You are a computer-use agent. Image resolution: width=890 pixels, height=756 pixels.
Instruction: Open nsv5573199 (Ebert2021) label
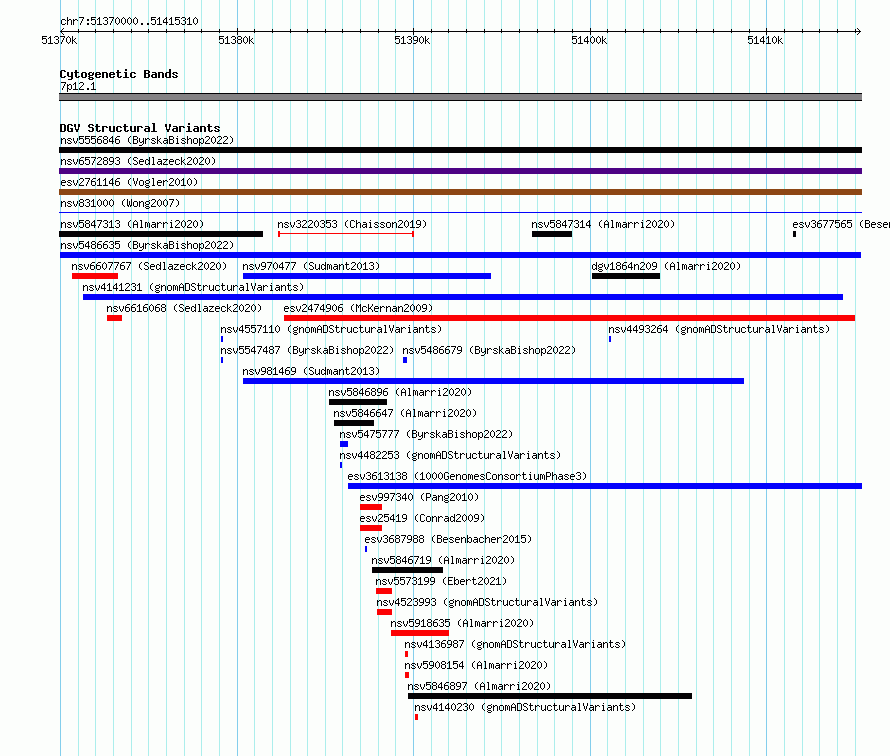[441, 581]
